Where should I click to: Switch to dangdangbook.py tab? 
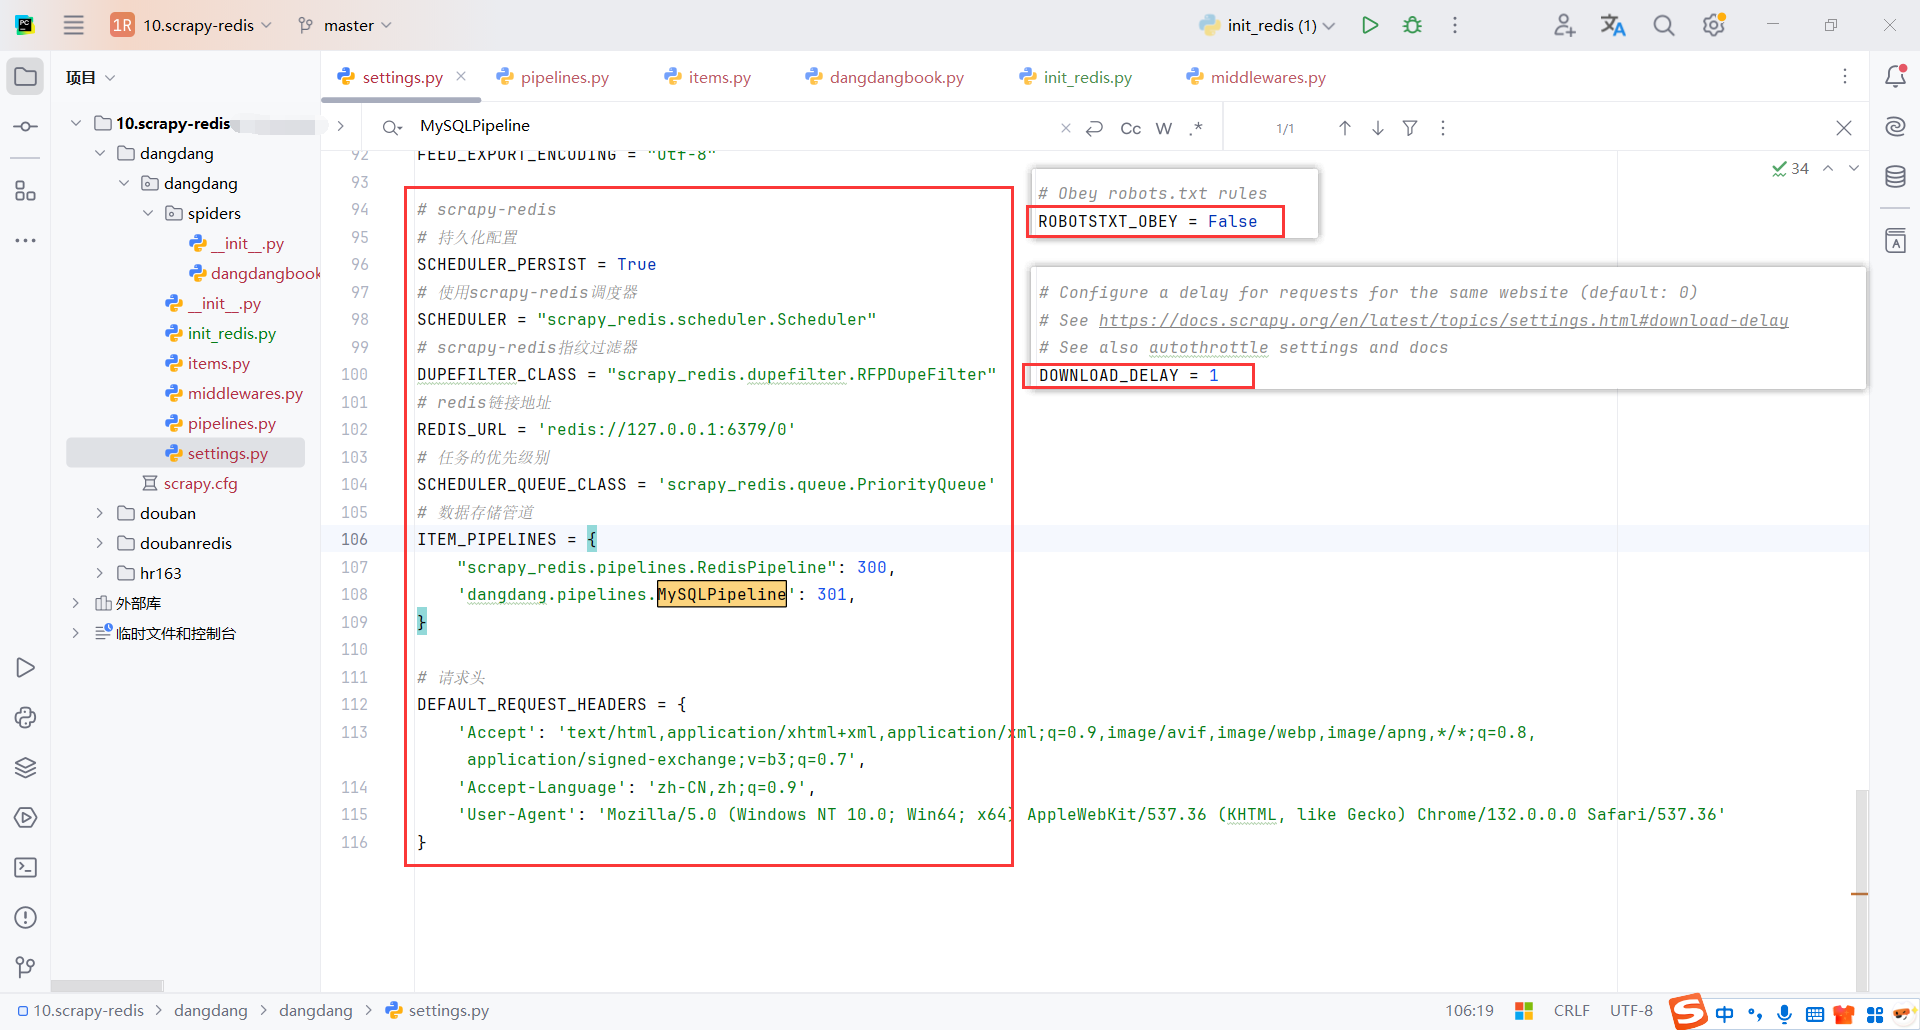pyautogui.click(x=885, y=77)
